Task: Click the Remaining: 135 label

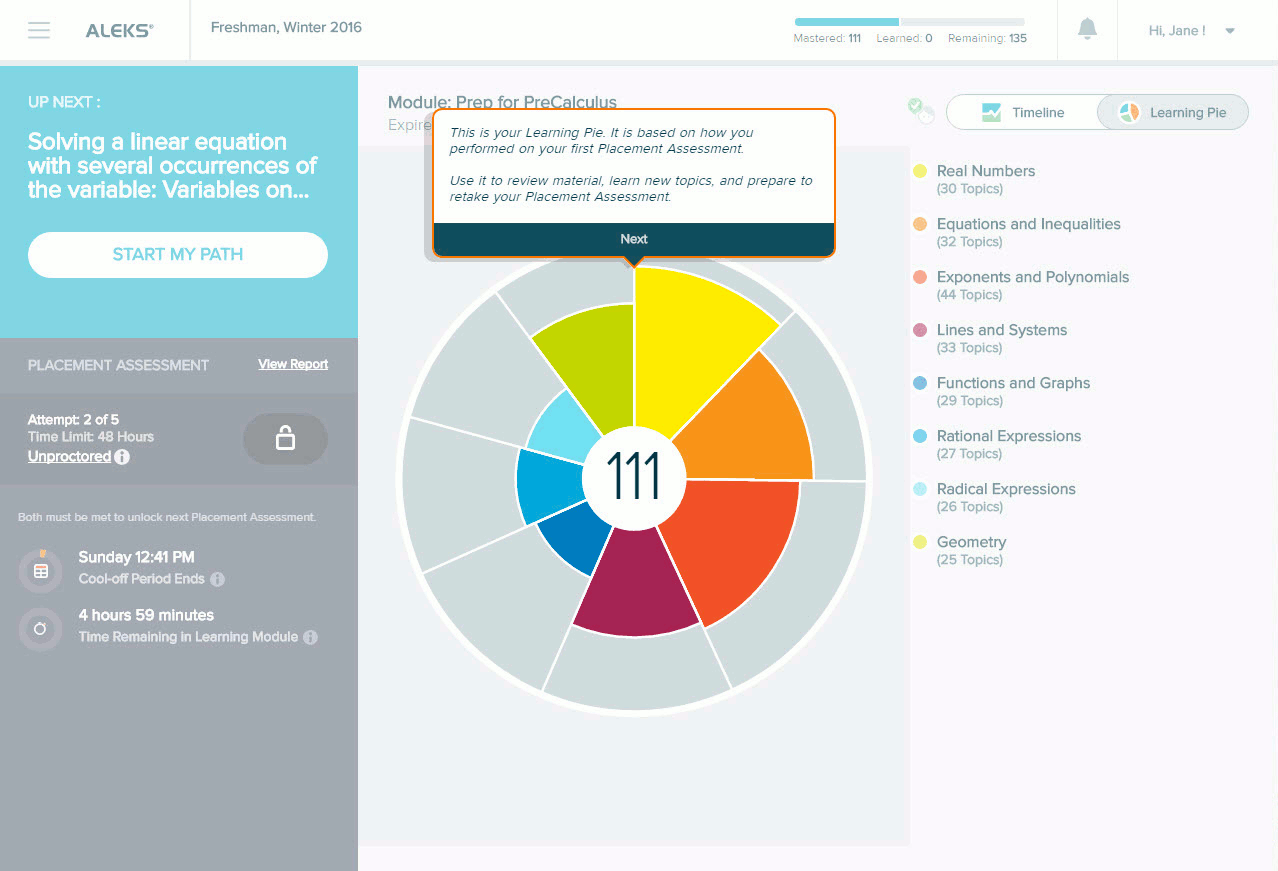Action: [986, 39]
